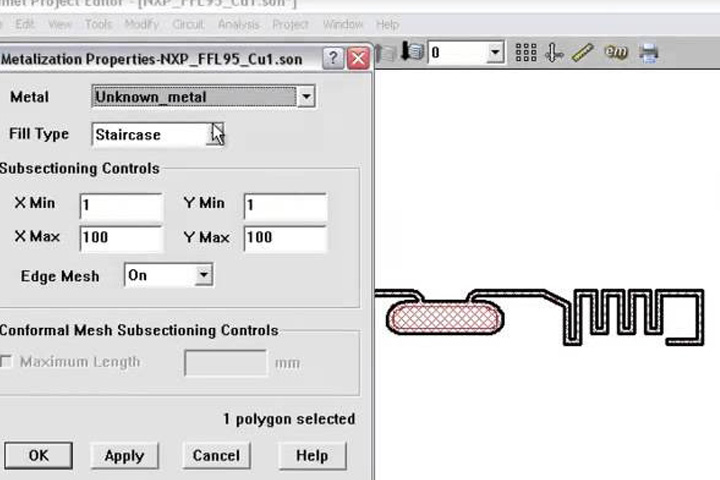This screenshot has width=720, height=480.
Task: Open the Fill Type Staircase dropdown
Action: (x=216, y=134)
